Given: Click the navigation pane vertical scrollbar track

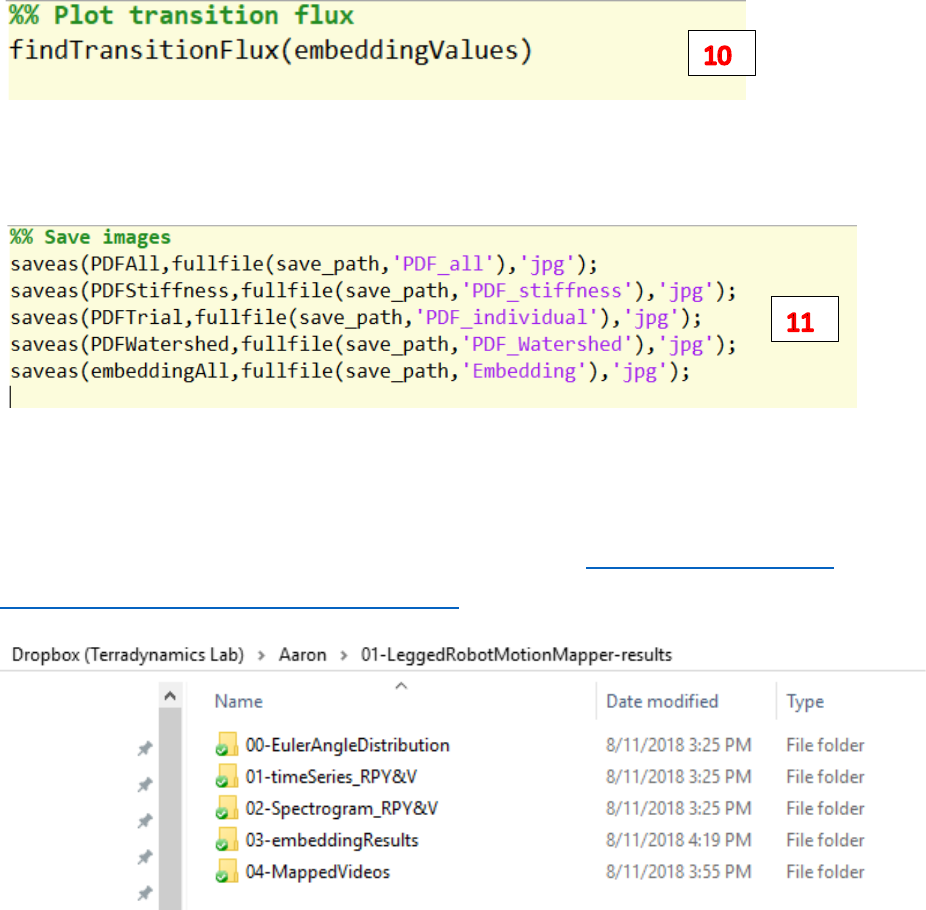Looking at the screenshot, I should (170, 809).
